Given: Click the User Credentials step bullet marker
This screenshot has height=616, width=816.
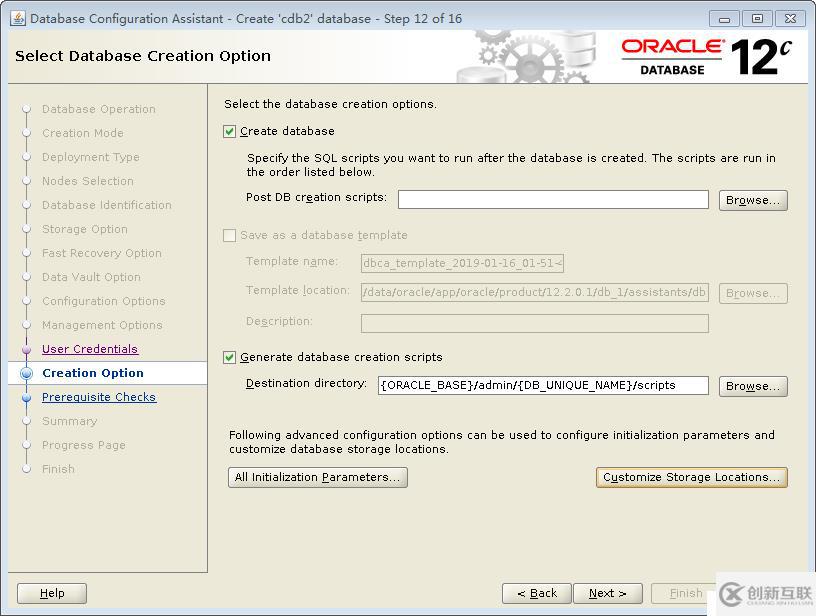Looking at the screenshot, I should click(27, 350).
